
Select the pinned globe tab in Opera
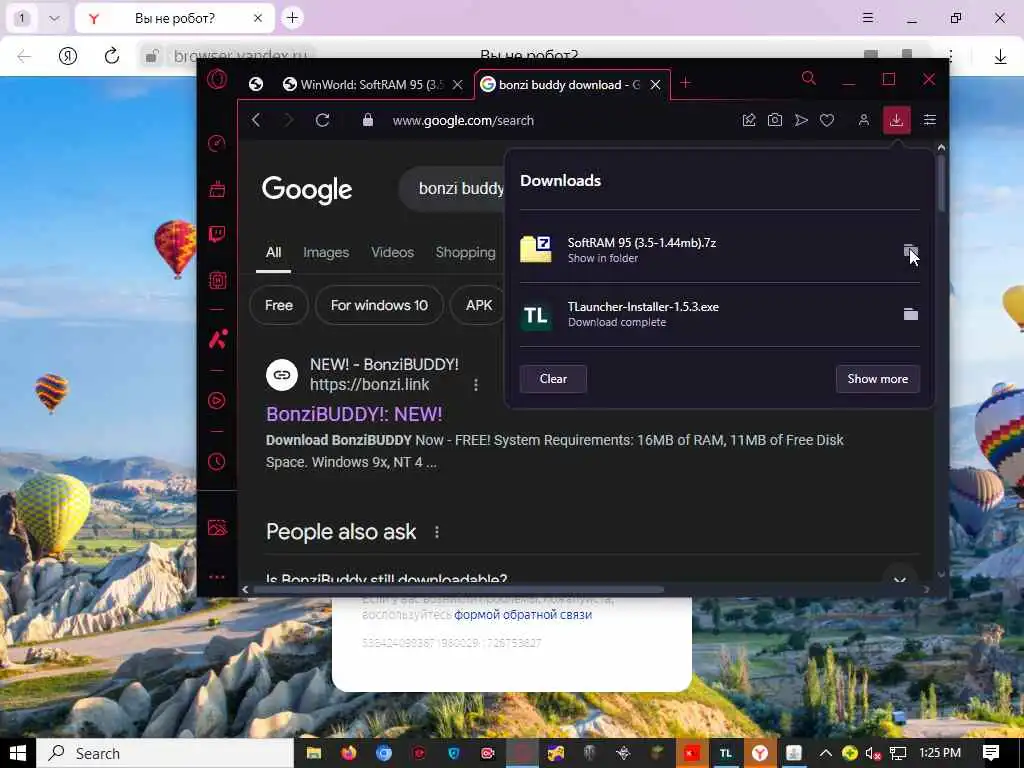pyautogui.click(x=256, y=84)
